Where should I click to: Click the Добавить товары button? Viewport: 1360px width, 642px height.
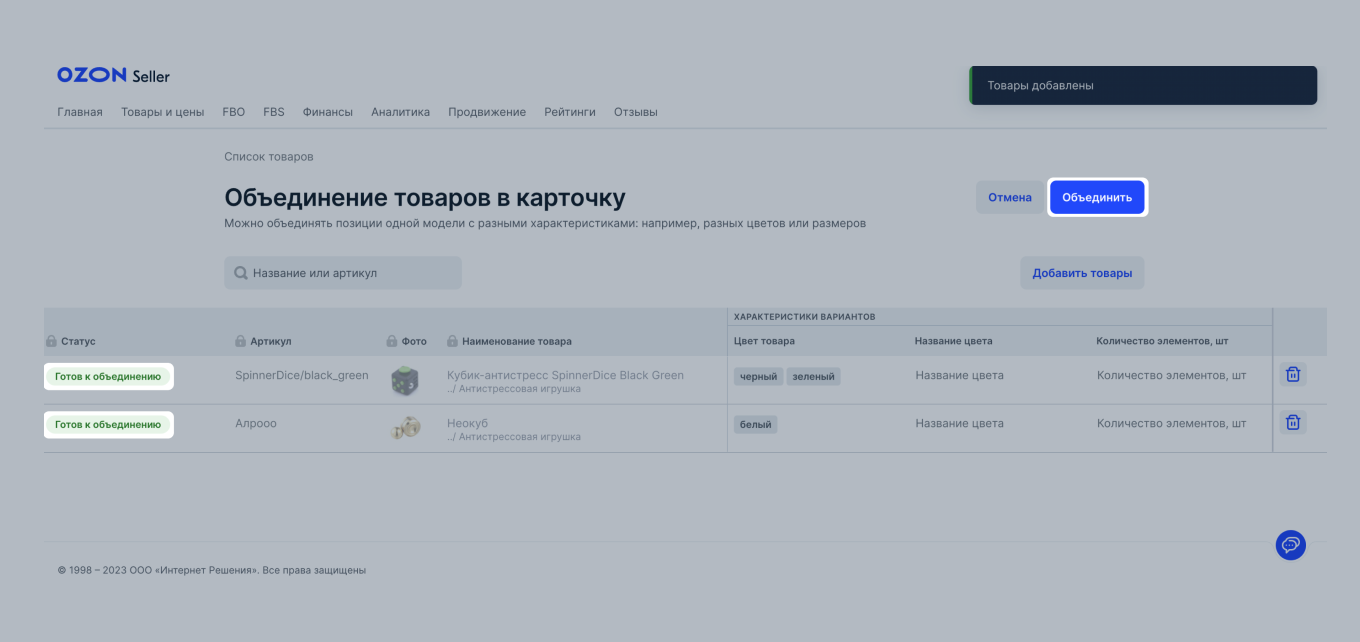point(1082,272)
